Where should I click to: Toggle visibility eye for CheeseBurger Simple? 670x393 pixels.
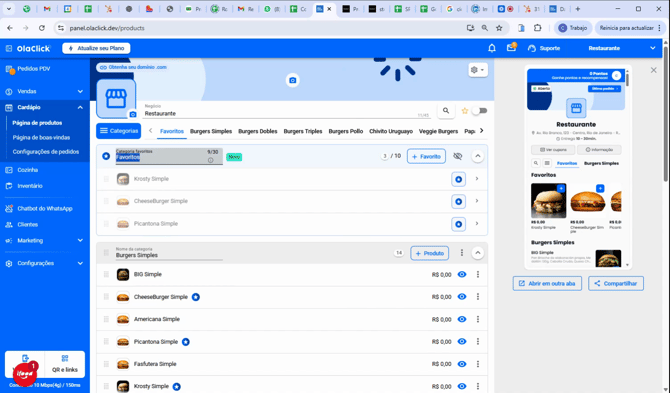[462, 296]
